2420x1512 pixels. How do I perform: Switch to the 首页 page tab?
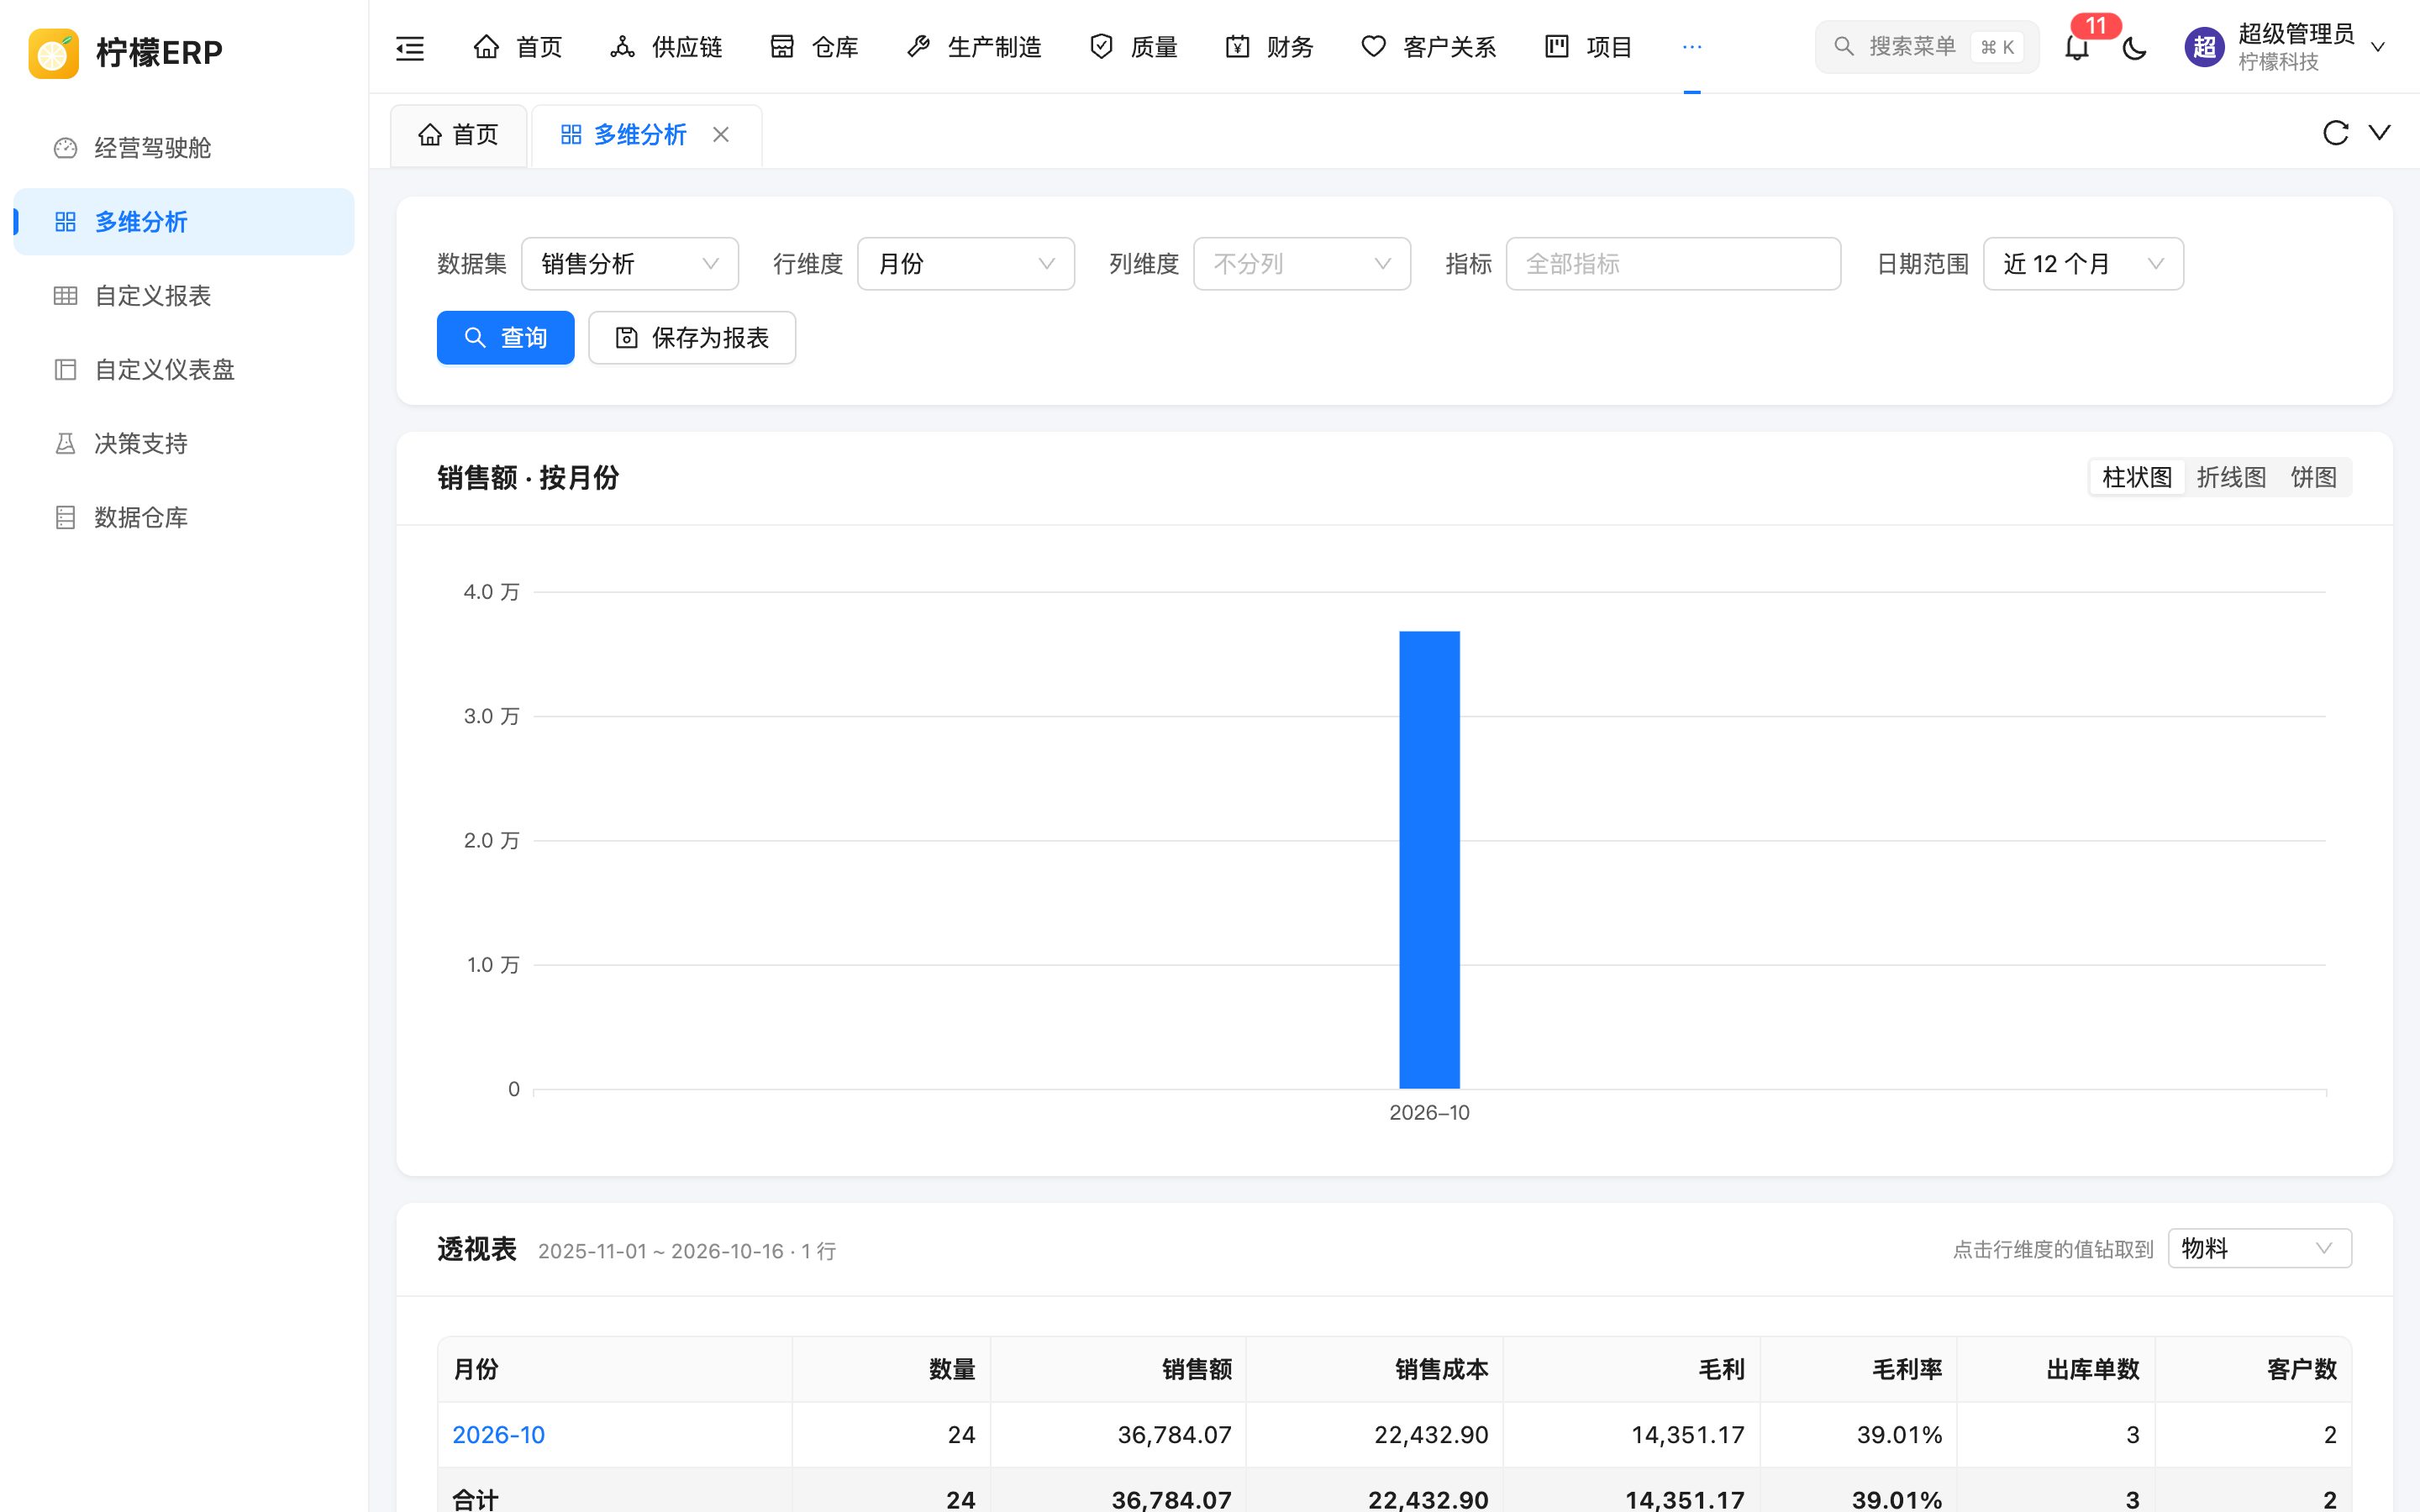458,135
